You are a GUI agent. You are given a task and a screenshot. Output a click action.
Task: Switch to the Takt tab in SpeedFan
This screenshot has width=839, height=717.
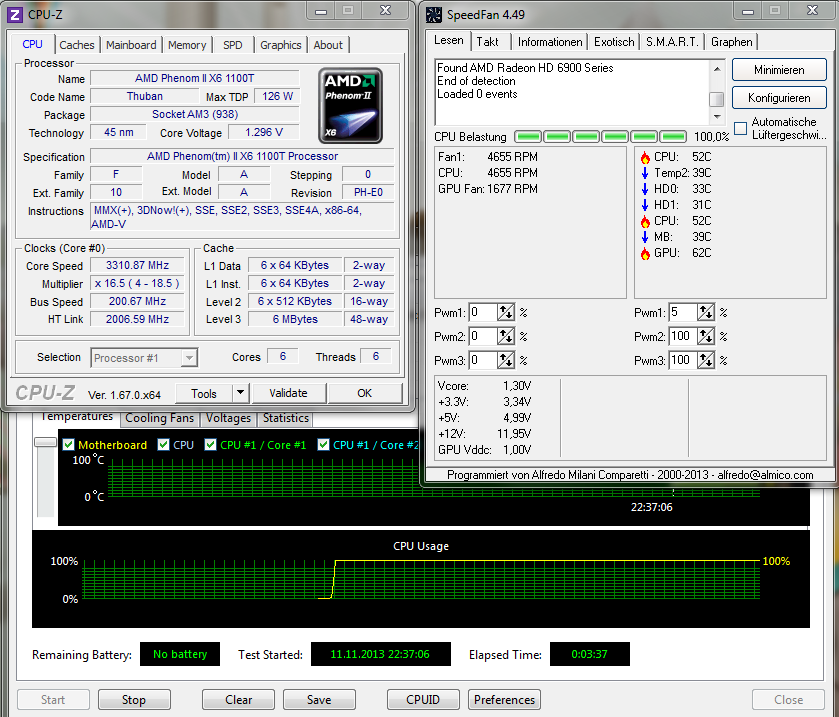(x=487, y=42)
